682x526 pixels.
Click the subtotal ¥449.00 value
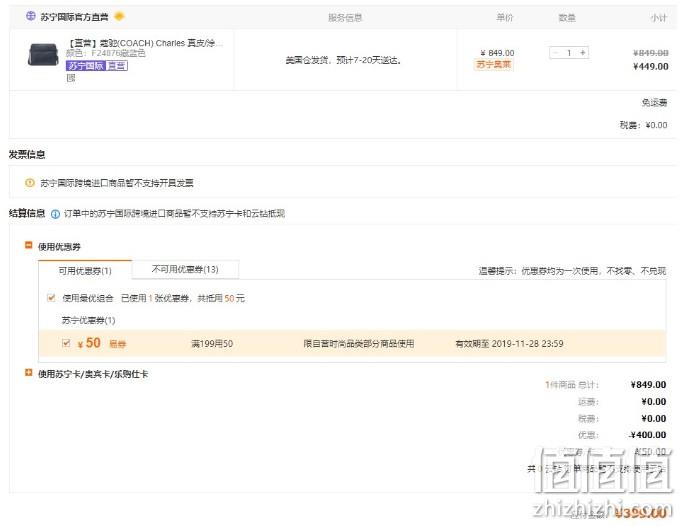pos(651,66)
